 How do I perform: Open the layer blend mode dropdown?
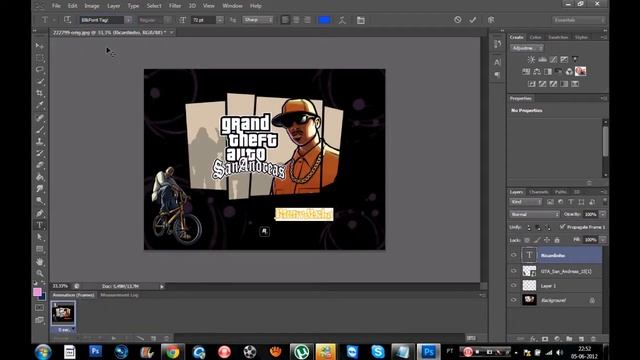(534, 214)
